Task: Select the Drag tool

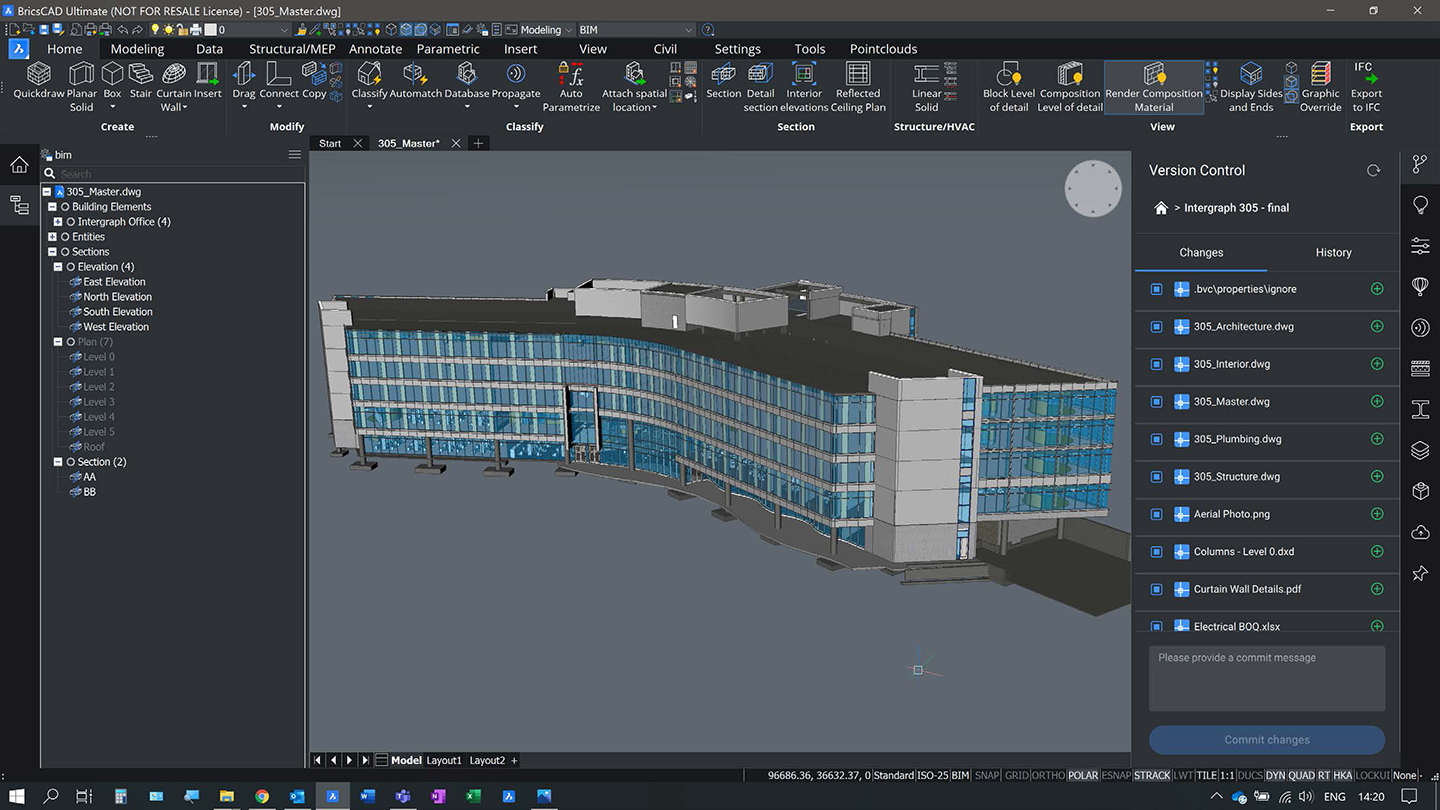Action: [x=244, y=82]
